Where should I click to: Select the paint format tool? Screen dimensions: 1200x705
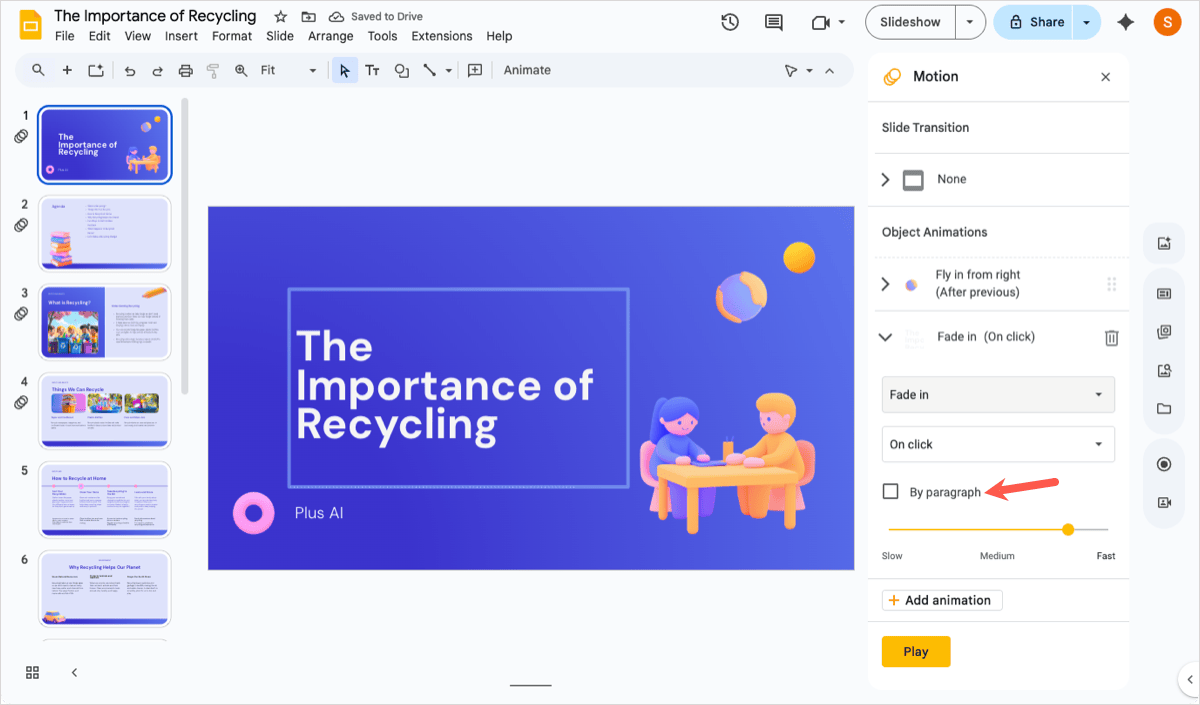212,70
